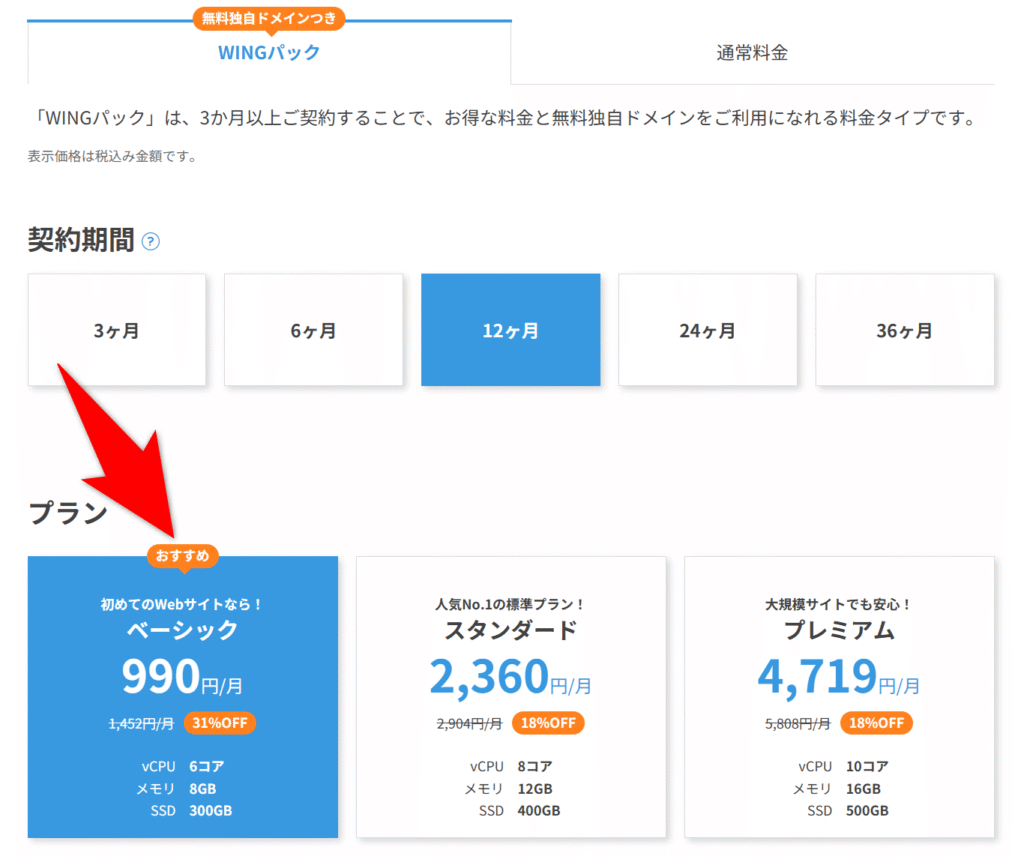Select the ベーシック plan title
The height and width of the screenshot is (856, 1024).
[x=182, y=630]
